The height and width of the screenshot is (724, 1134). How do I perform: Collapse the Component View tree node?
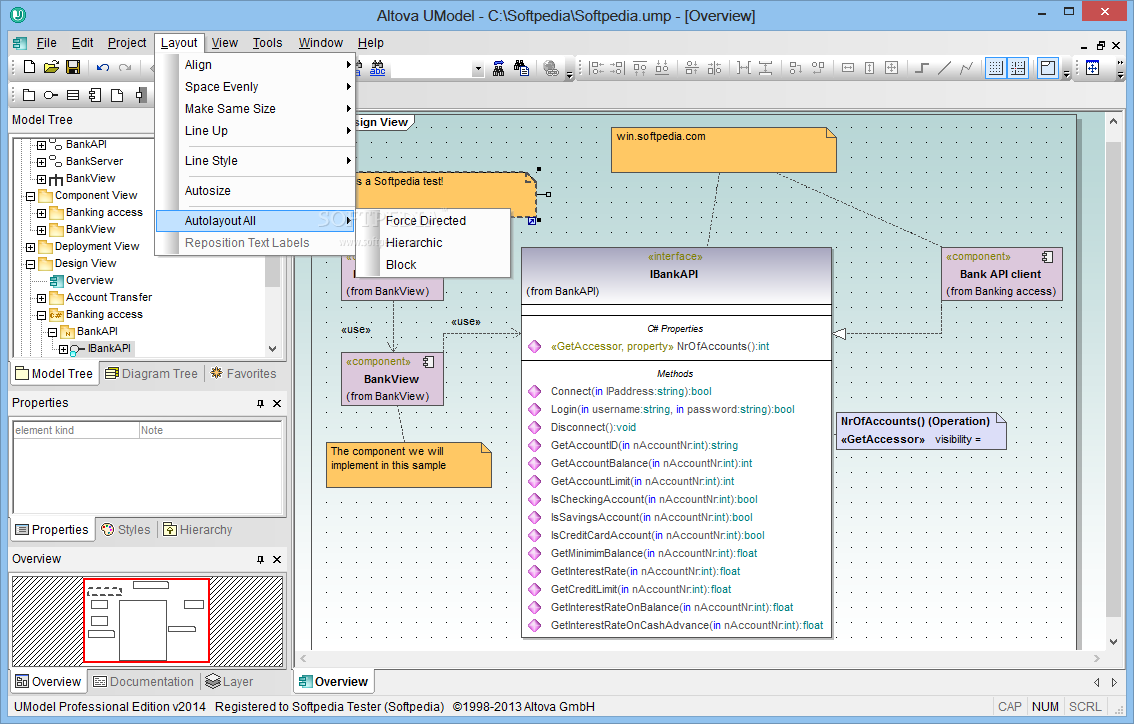point(30,196)
